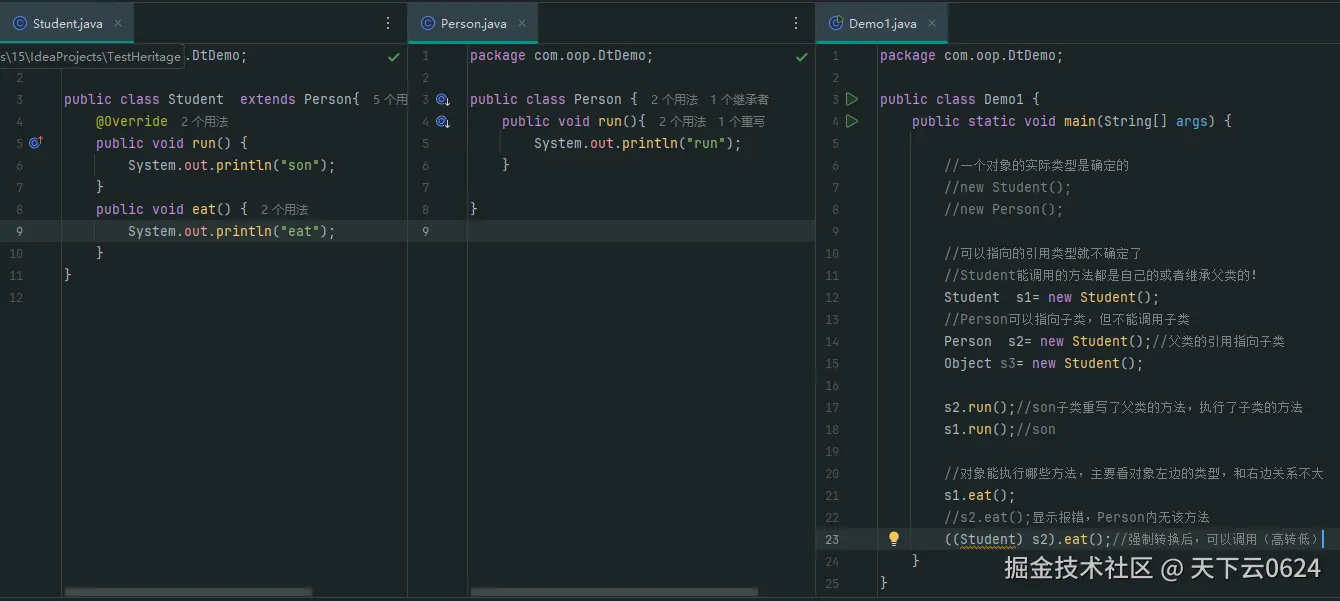The image size is (1340, 601).
Task: Switch to the Demo1.java tab
Action: click(x=882, y=23)
